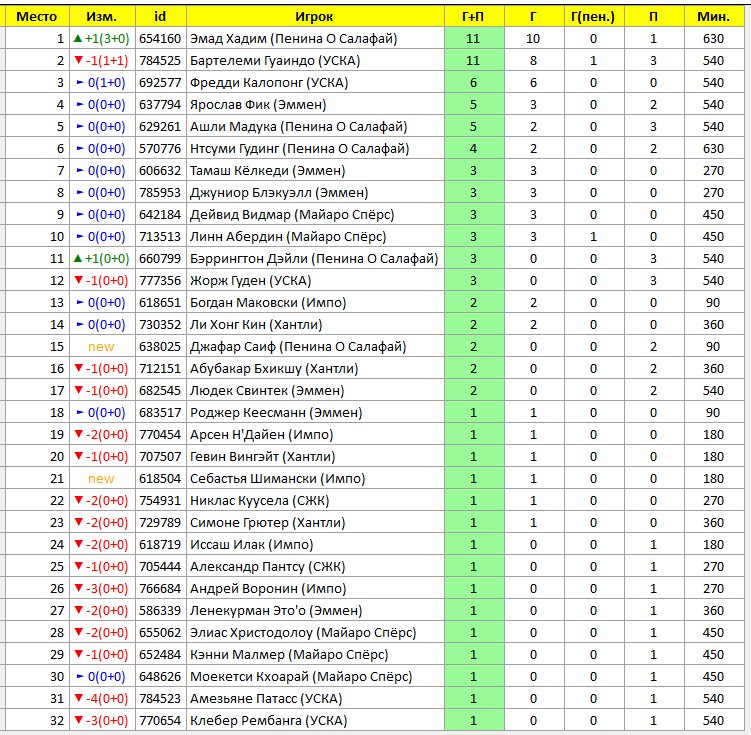Image resolution: width=751 pixels, height=735 pixels.
Task: Click player name Бартелеми Гуаиндо (УСКА)
Action: (275, 61)
